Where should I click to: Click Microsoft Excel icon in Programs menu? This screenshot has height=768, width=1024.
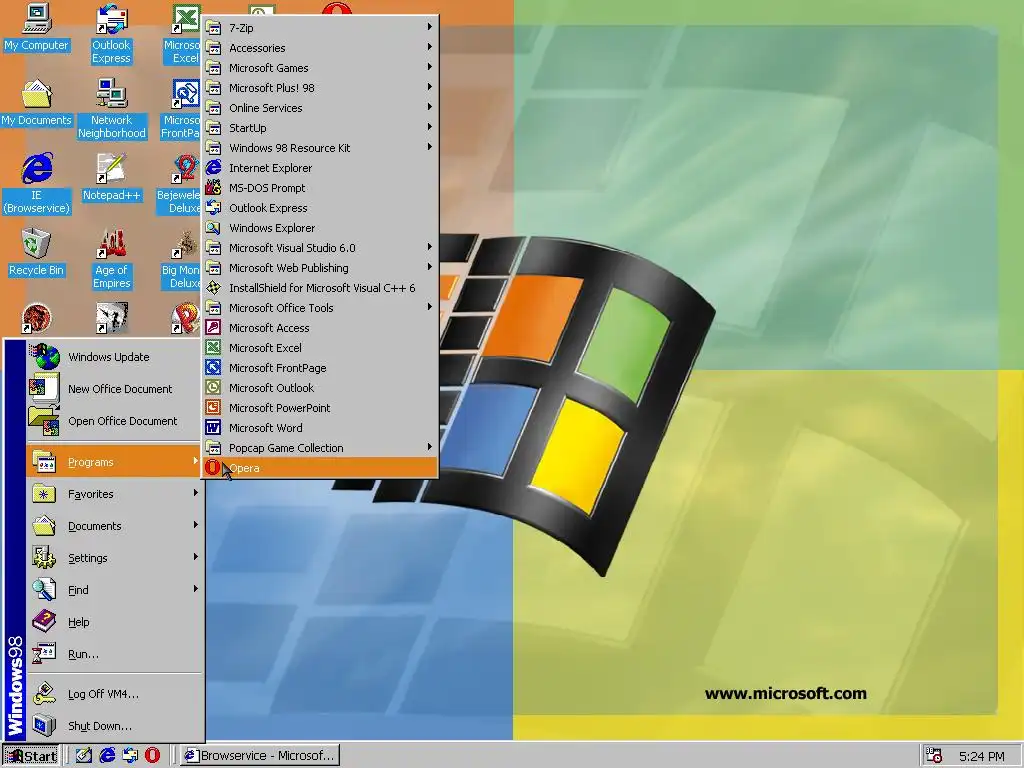(x=213, y=347)
